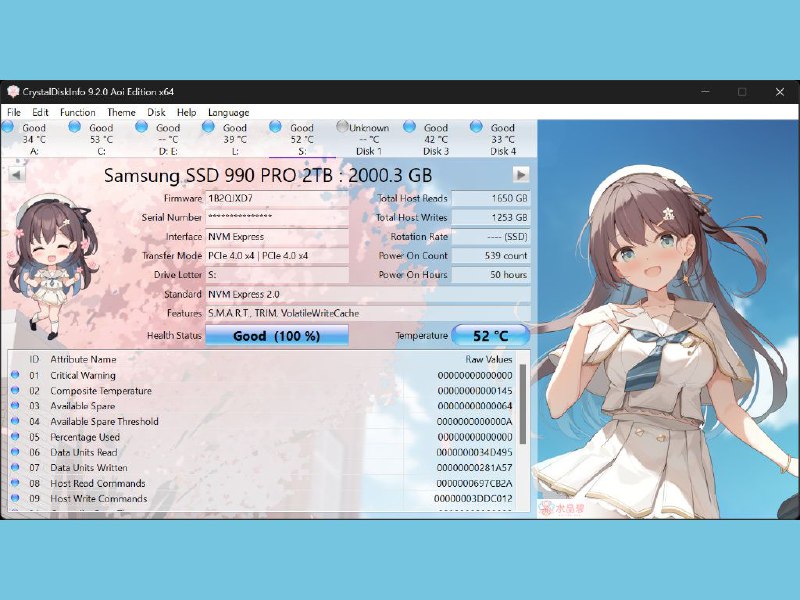
Task: Click the Available Spare status orb
Action: pyautogui.click(x=15, y=406)
